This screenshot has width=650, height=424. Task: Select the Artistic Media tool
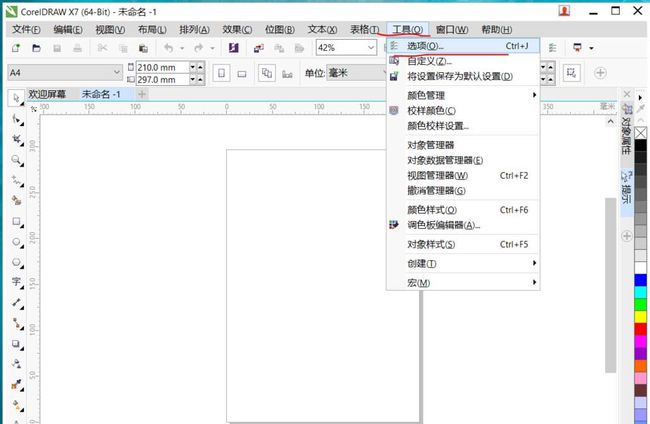pyautogui.click(x=16, y=200)
